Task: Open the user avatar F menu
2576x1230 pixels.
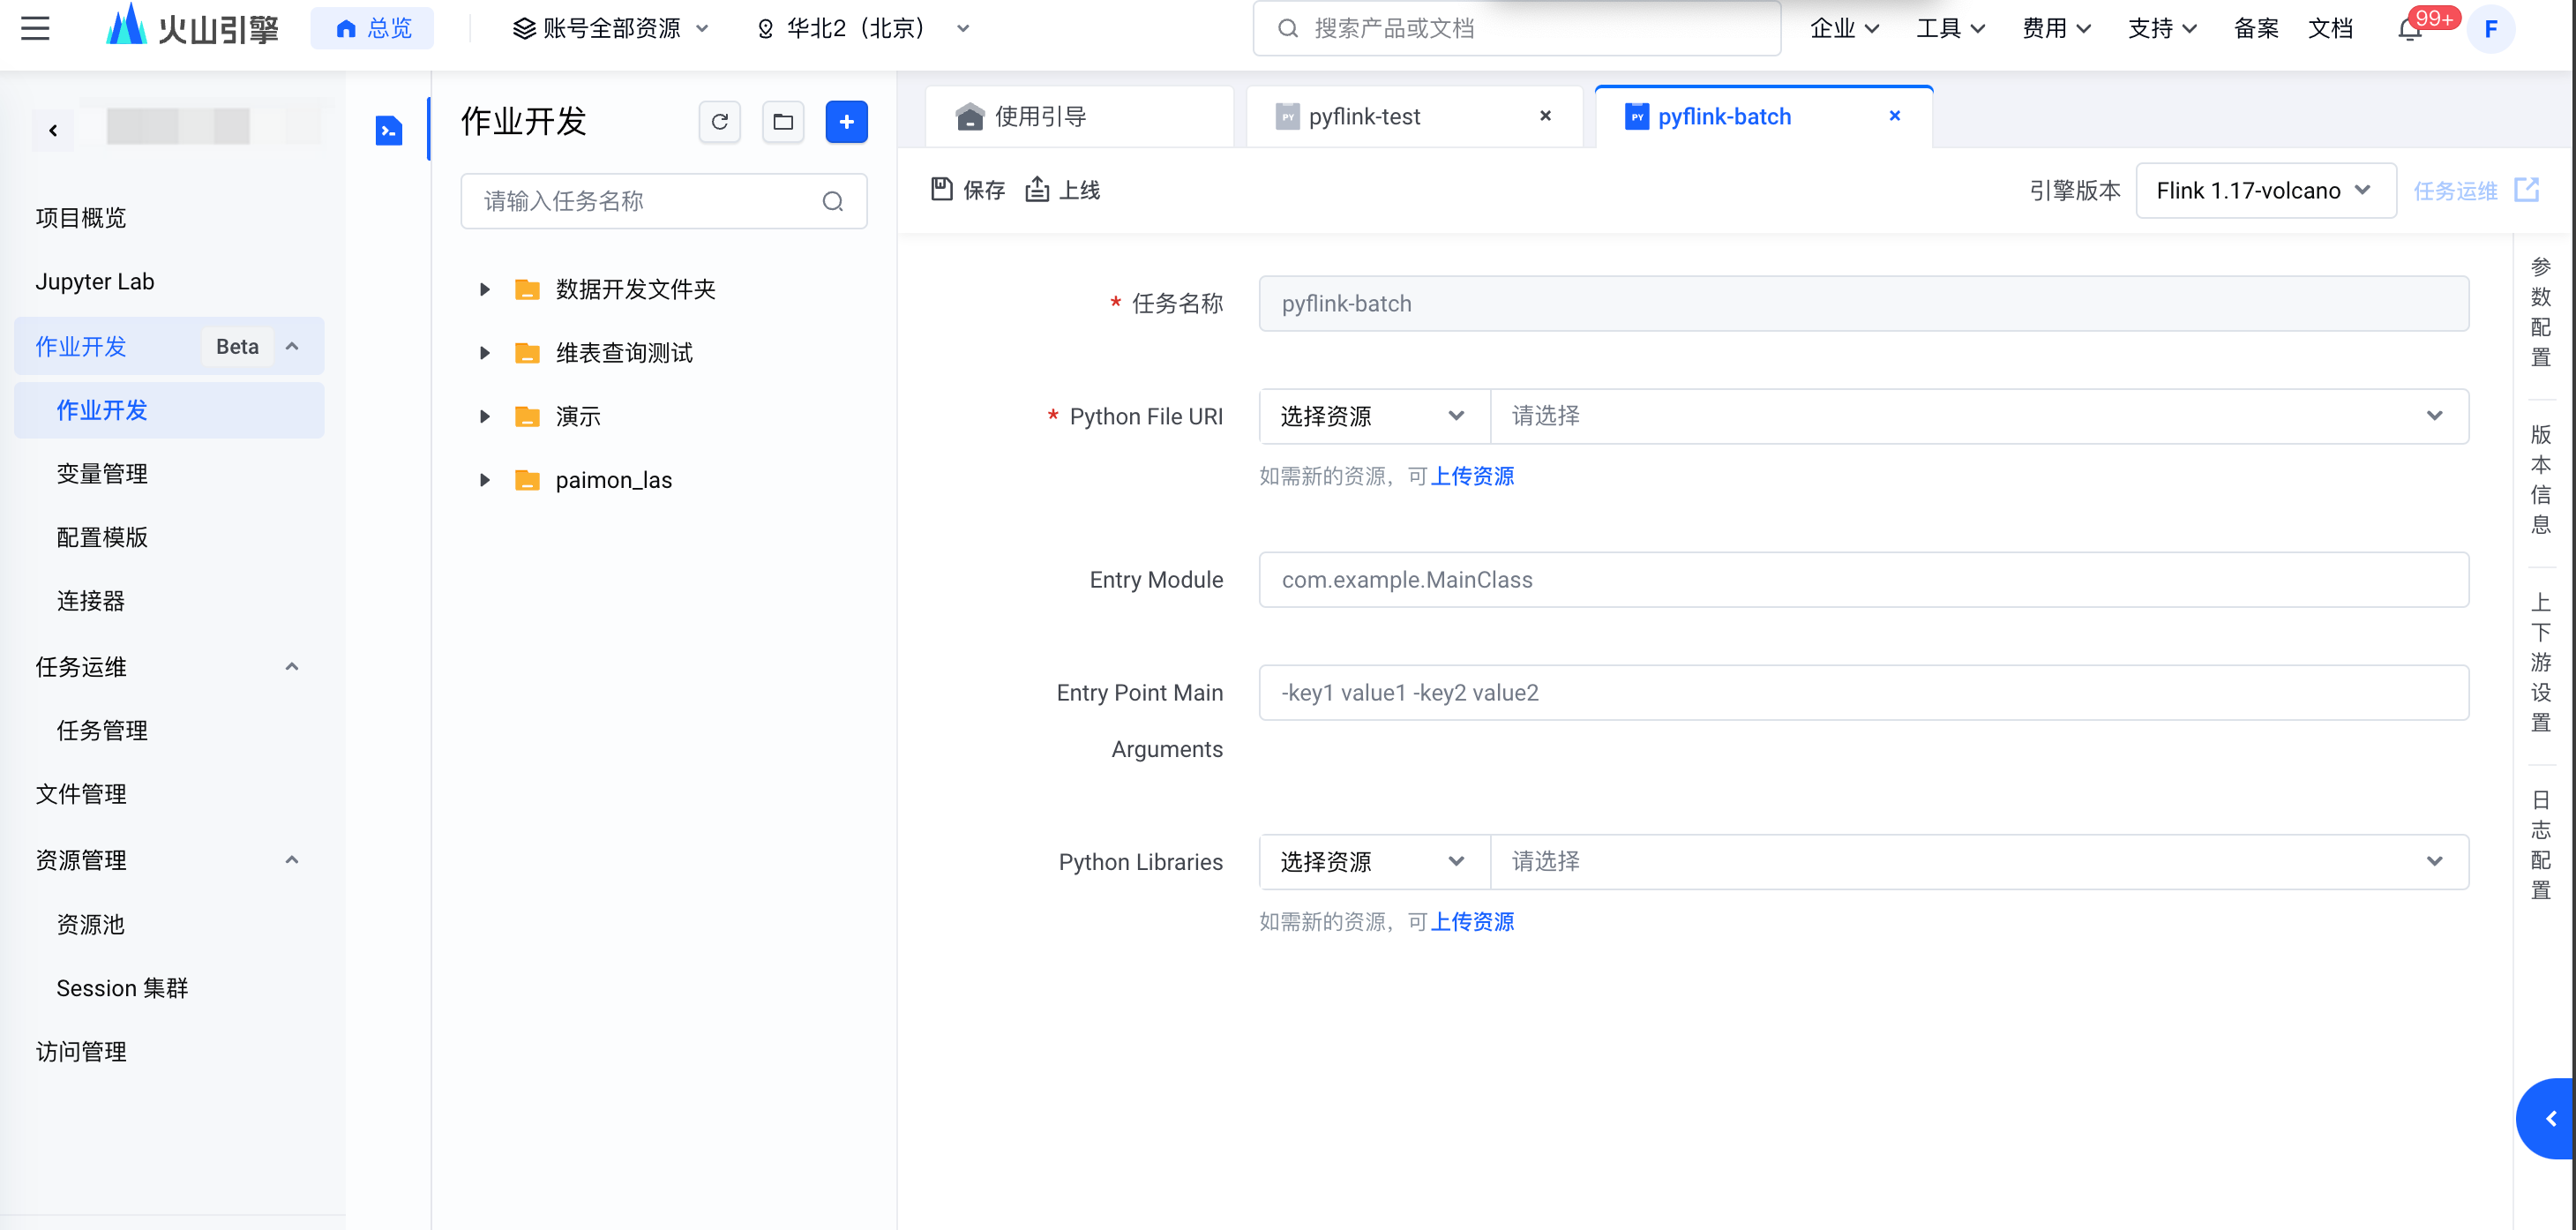Action: coord(2491,29)
